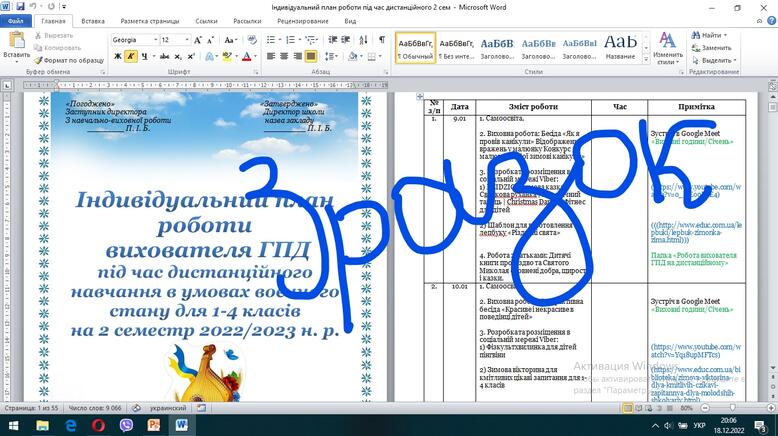Viewport: 778px width, 436px height.
Task: Click украинский language in status bar
Action: point(168,408)
